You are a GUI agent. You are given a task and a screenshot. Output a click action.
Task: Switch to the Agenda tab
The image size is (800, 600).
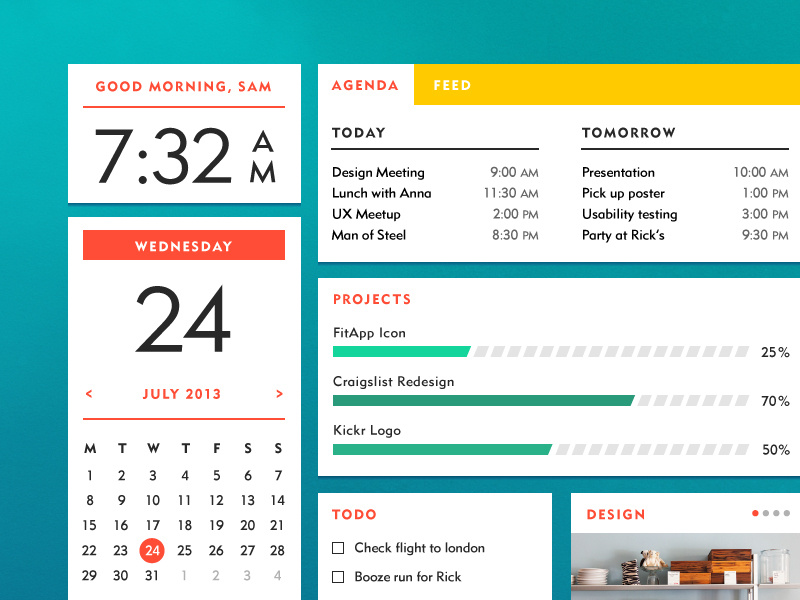pyautogui.click(x=366, y=85)
